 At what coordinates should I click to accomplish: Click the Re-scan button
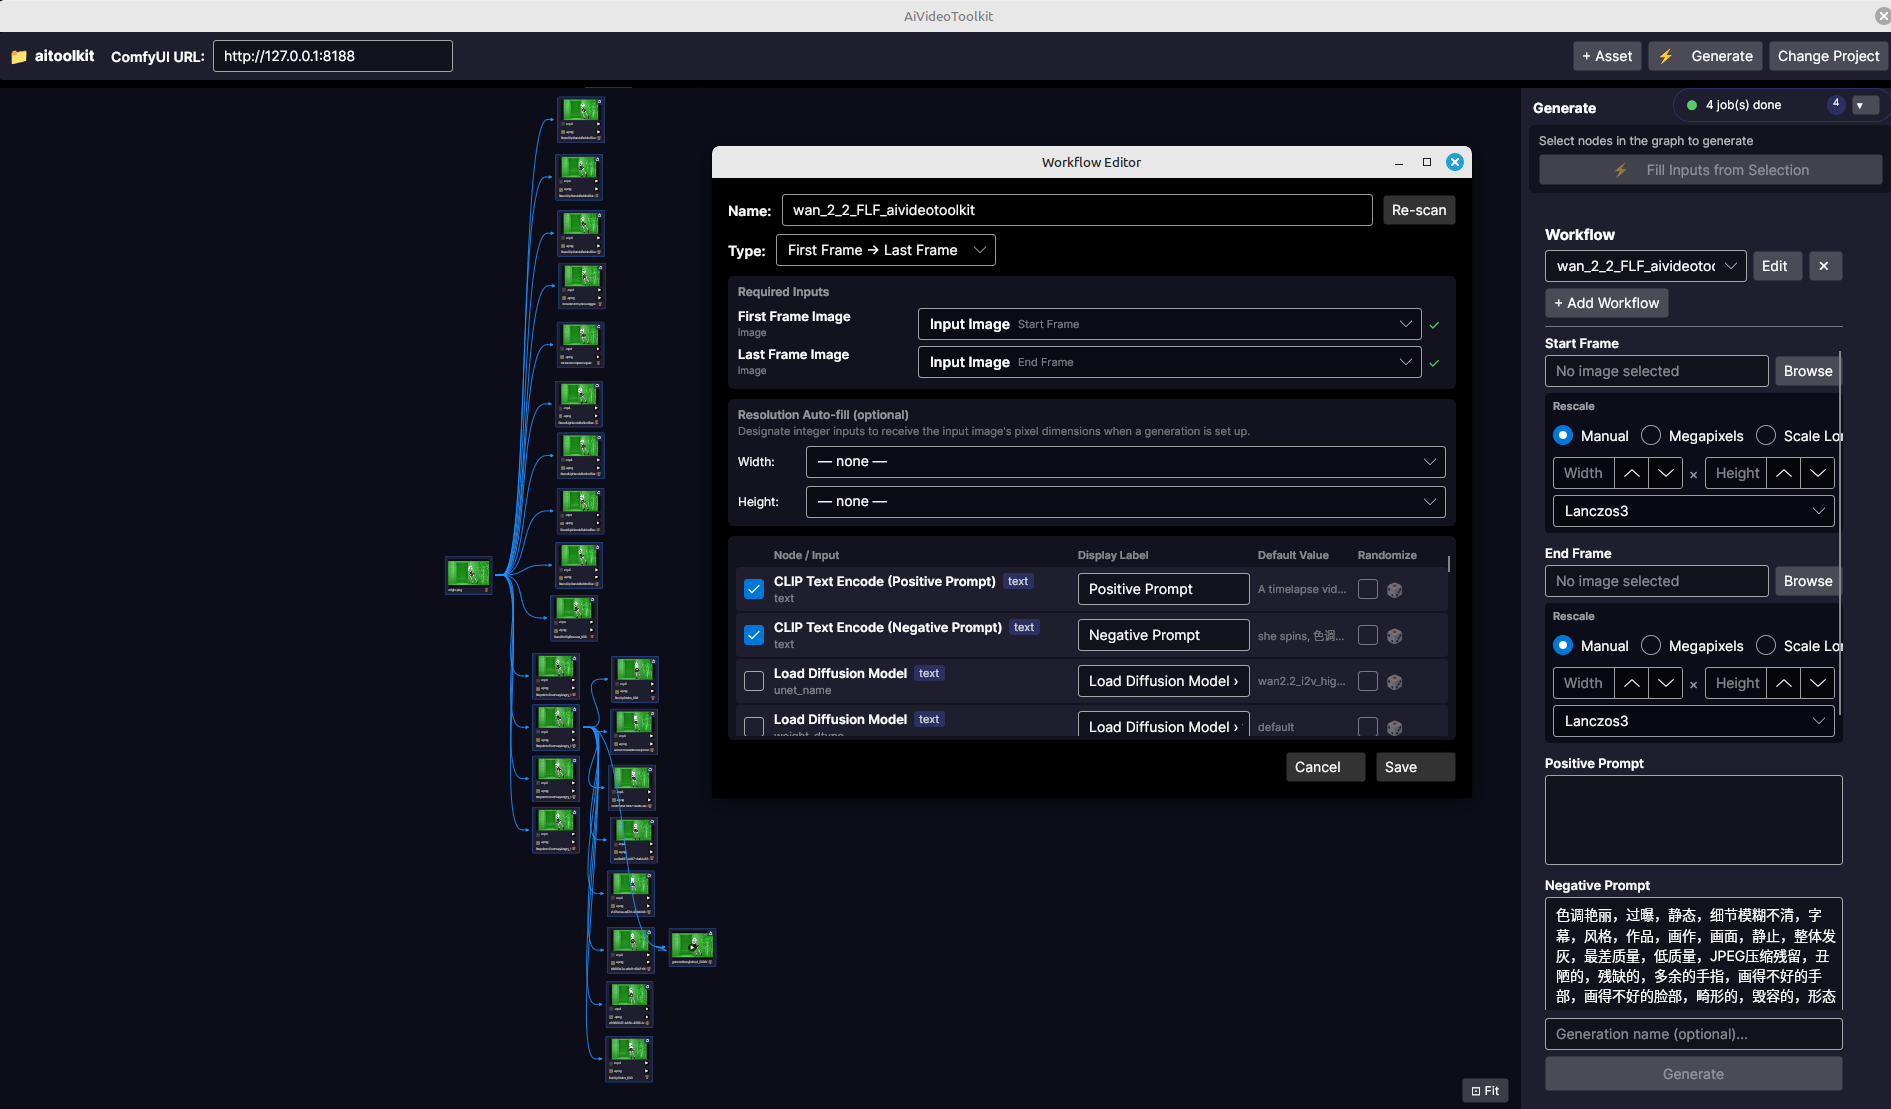1418,210
